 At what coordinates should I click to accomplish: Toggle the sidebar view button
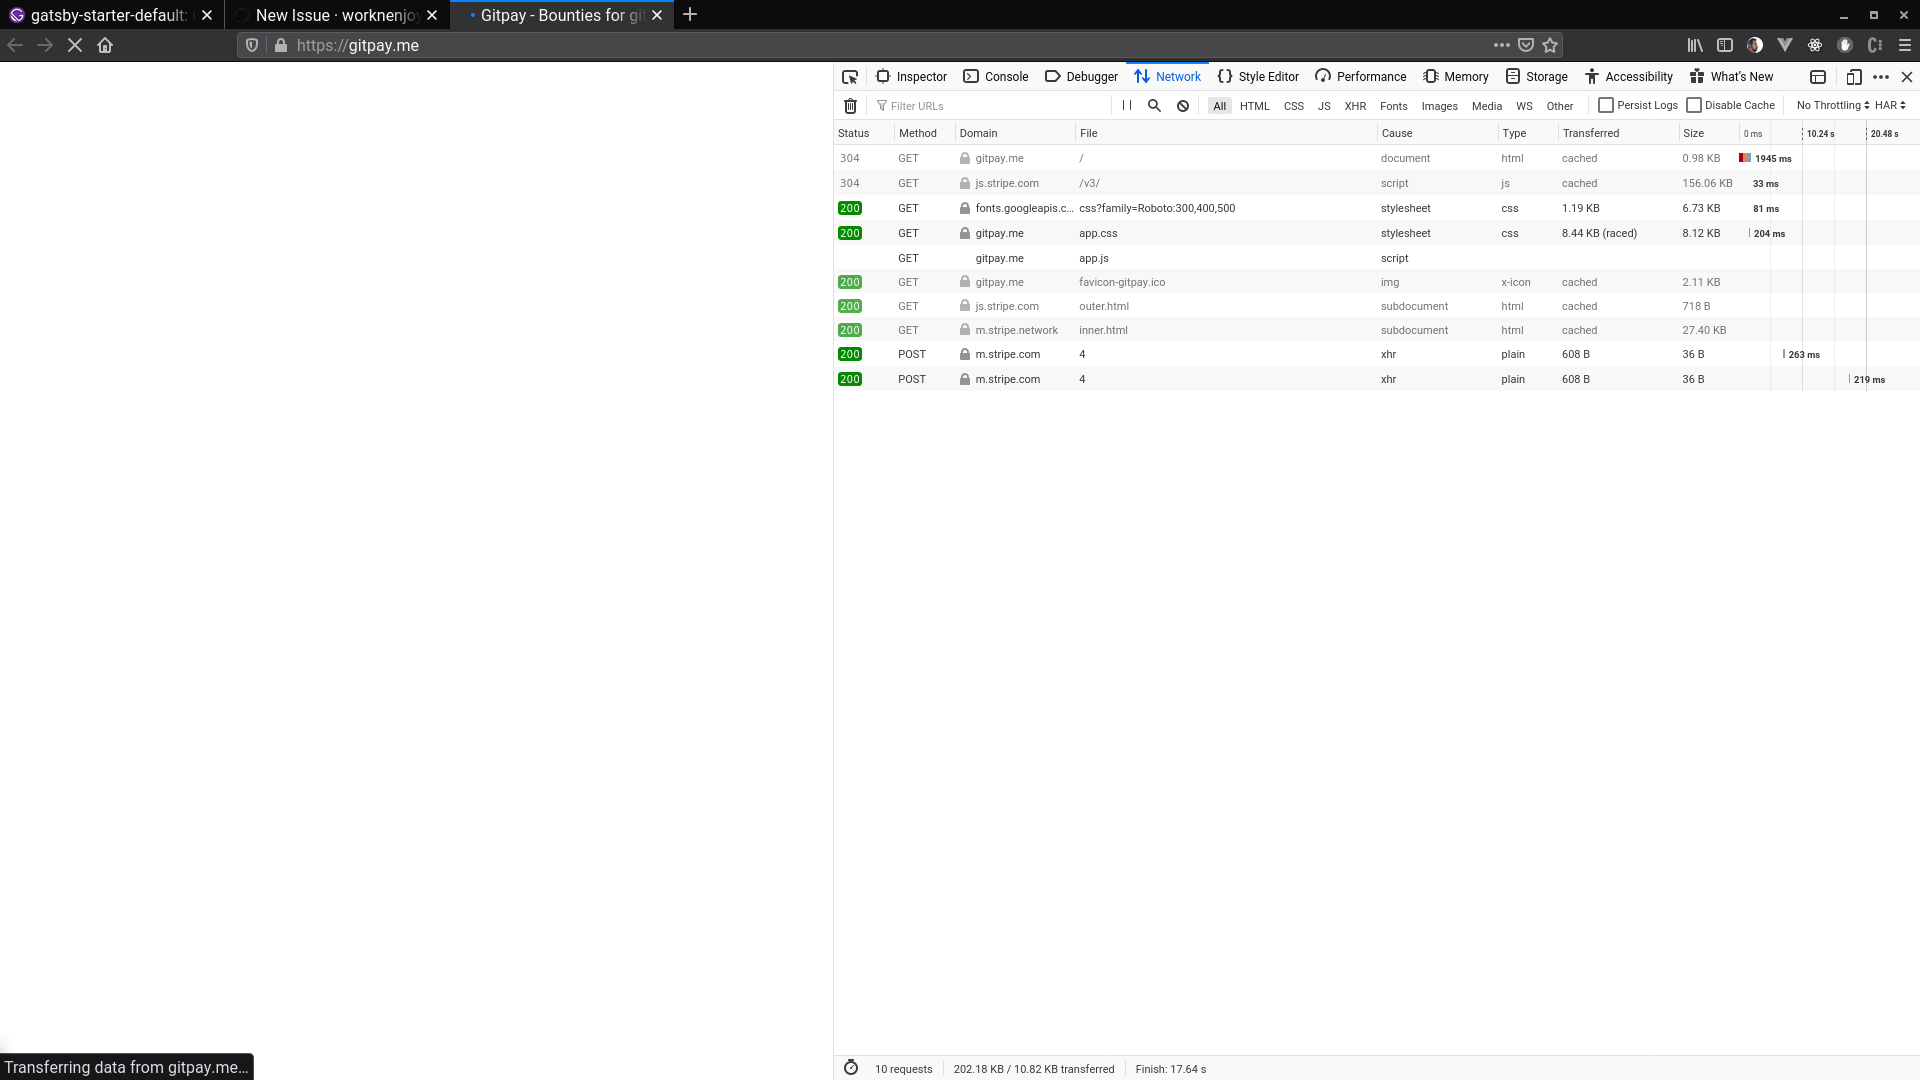click(1725, 45)
